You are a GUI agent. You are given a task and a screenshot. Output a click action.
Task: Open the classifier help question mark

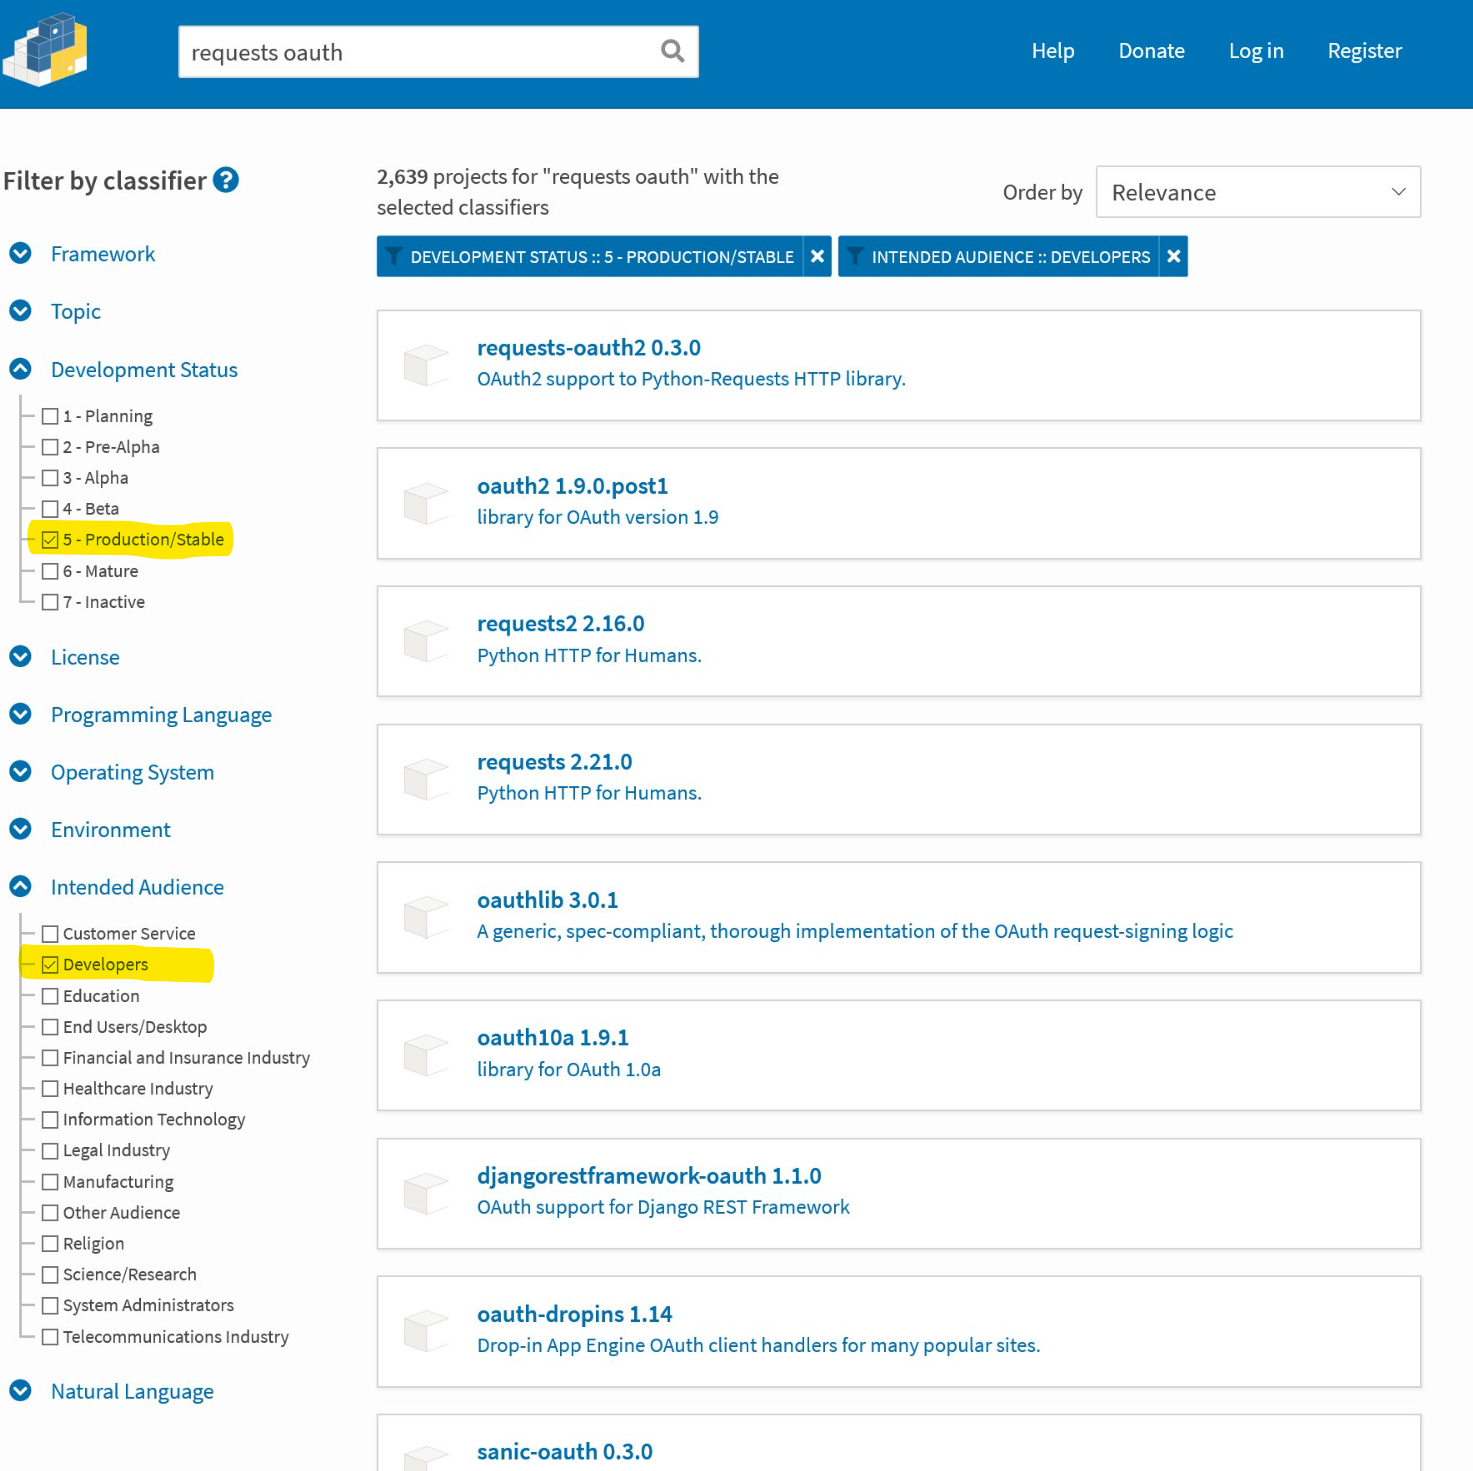(226, 180)
